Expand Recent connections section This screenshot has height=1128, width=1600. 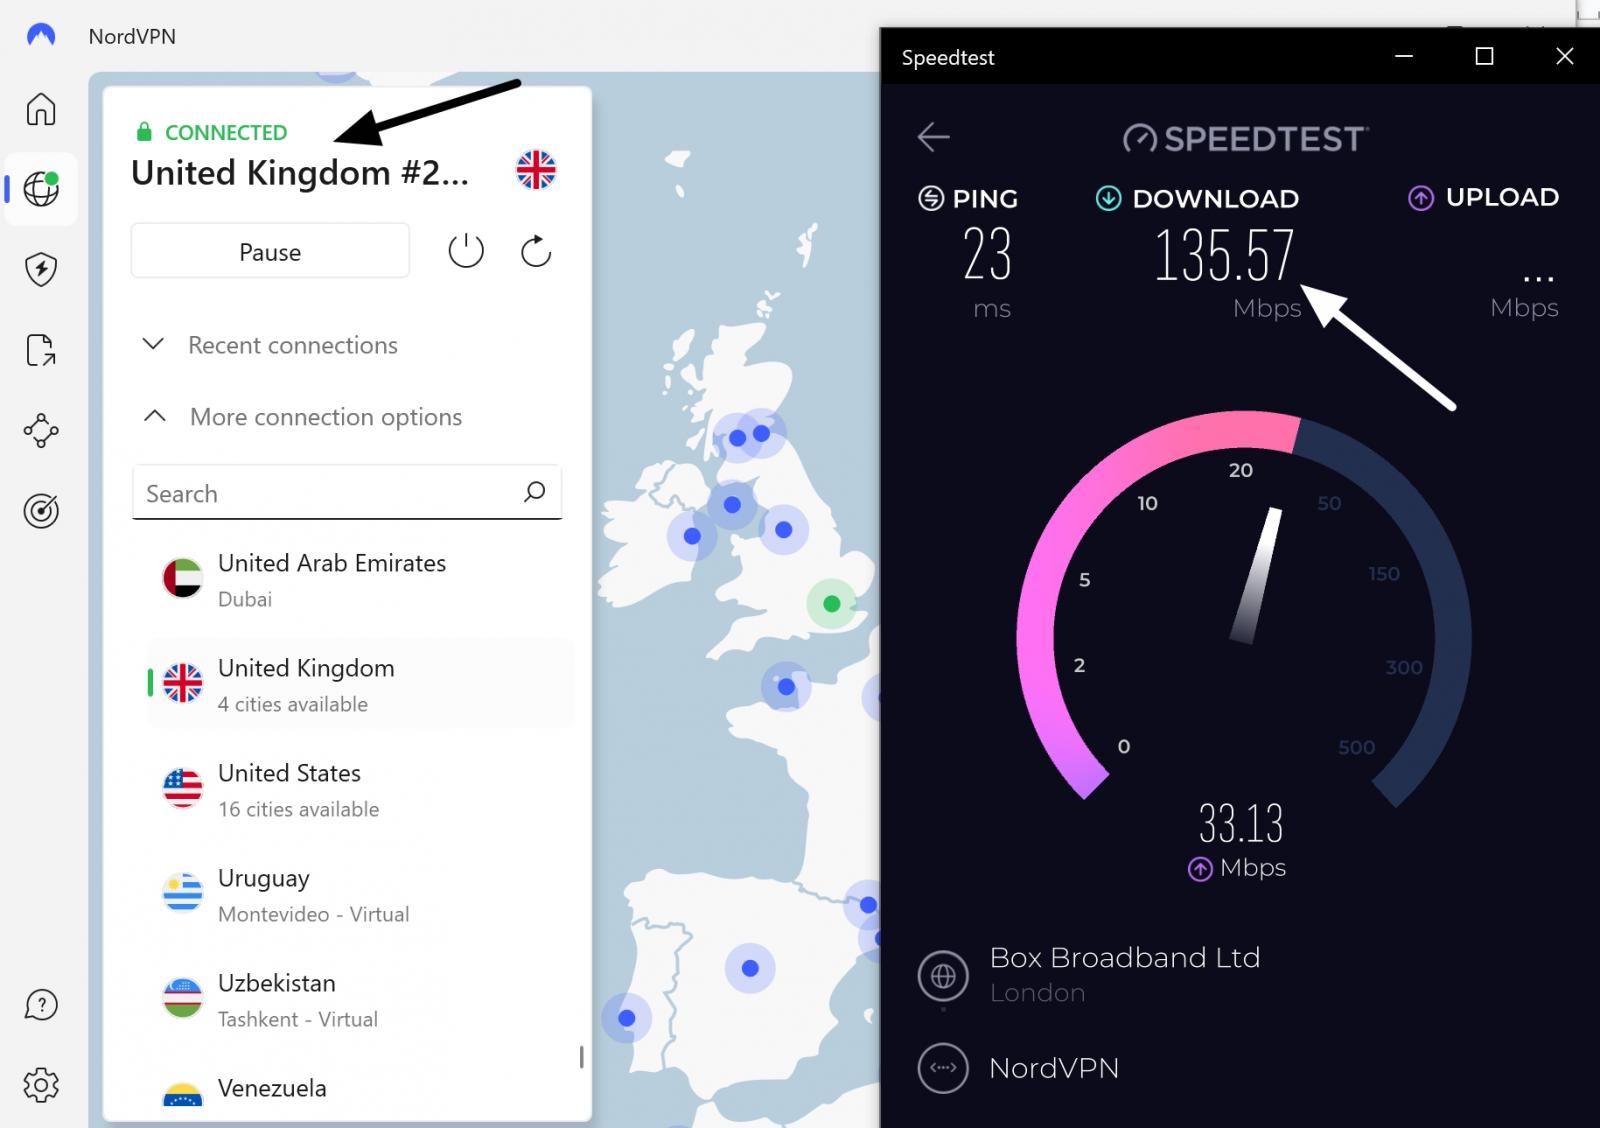pos(292,345)
